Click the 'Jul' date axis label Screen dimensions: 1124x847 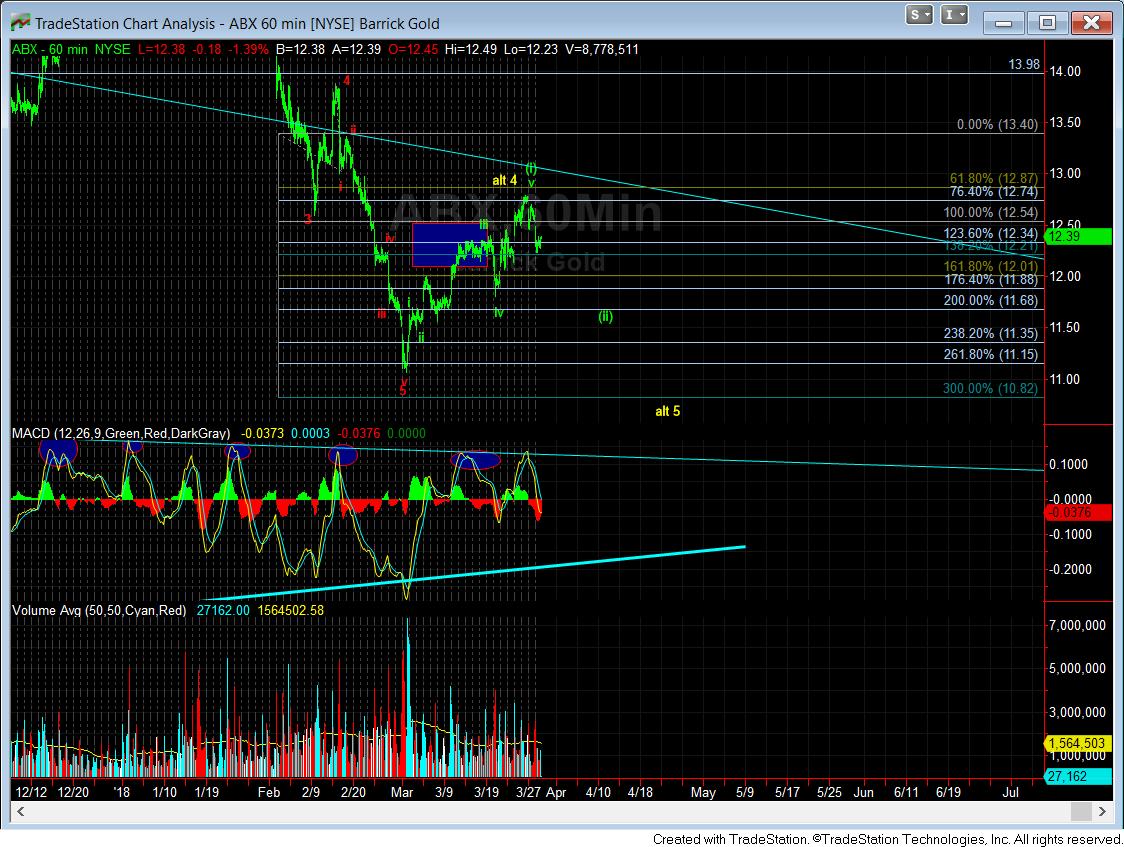point(1011,793)
